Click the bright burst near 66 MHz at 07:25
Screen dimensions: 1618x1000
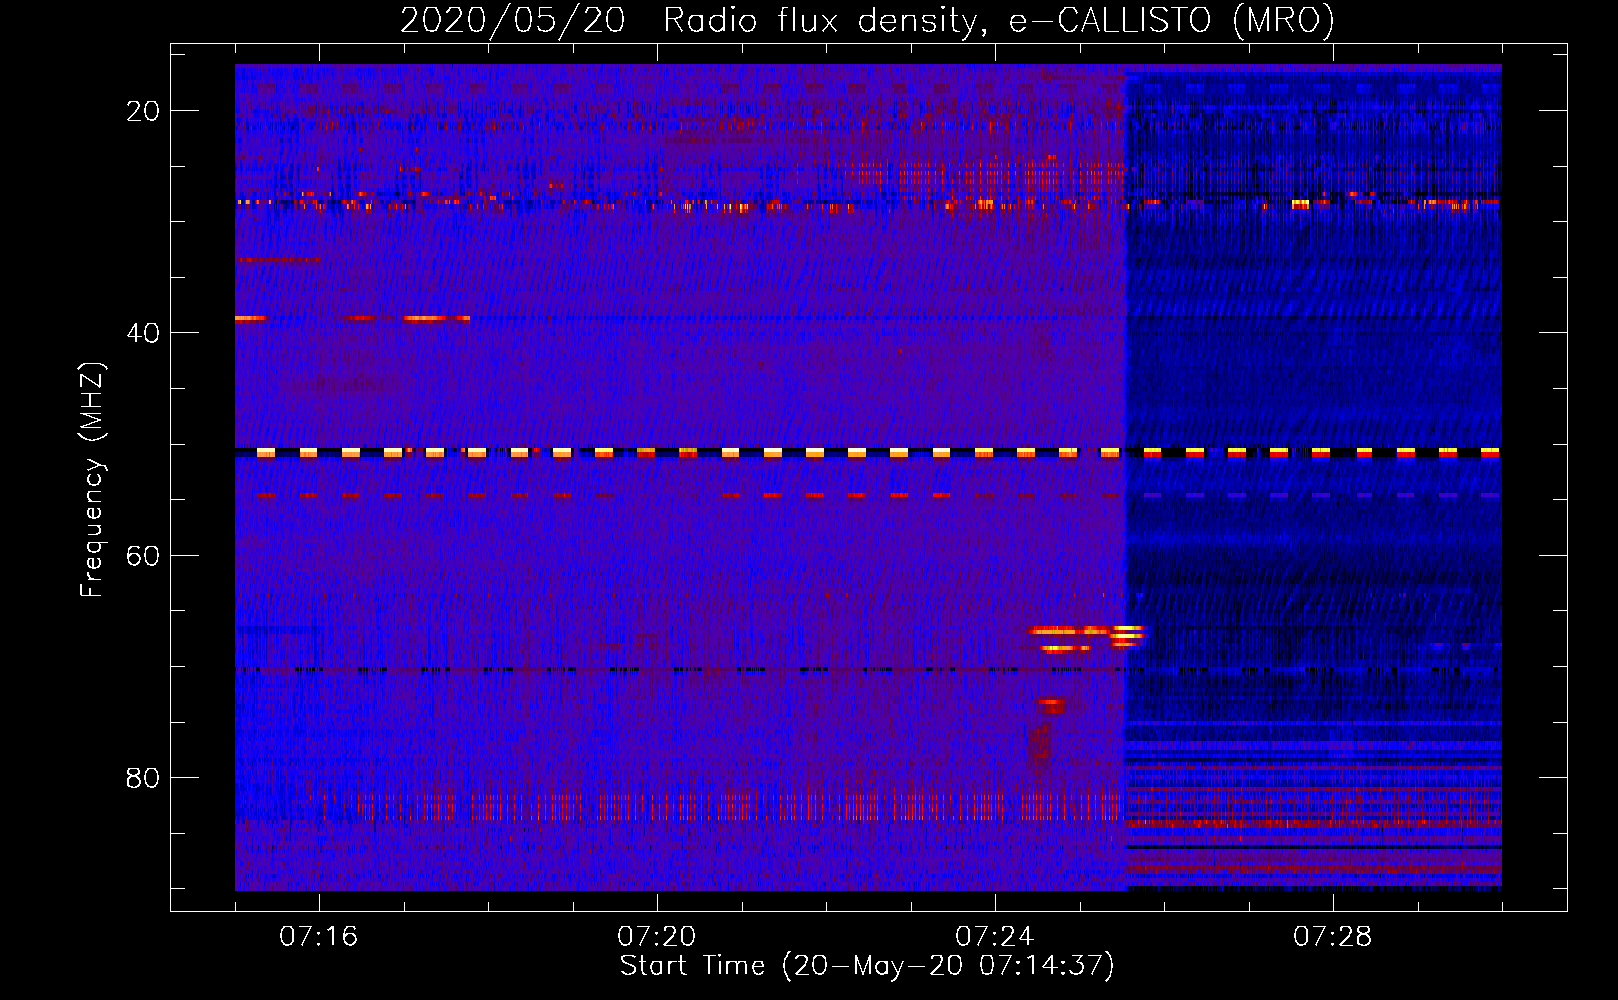(x=1088, y=638)
